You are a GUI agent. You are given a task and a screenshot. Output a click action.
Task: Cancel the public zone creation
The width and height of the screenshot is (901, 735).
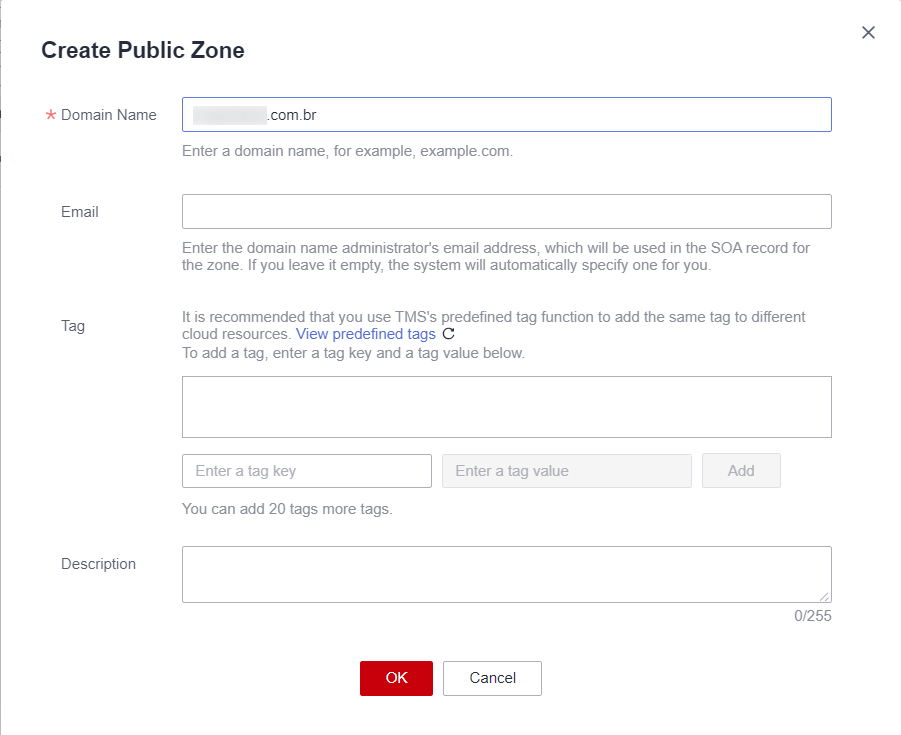[x=492, y=678]
